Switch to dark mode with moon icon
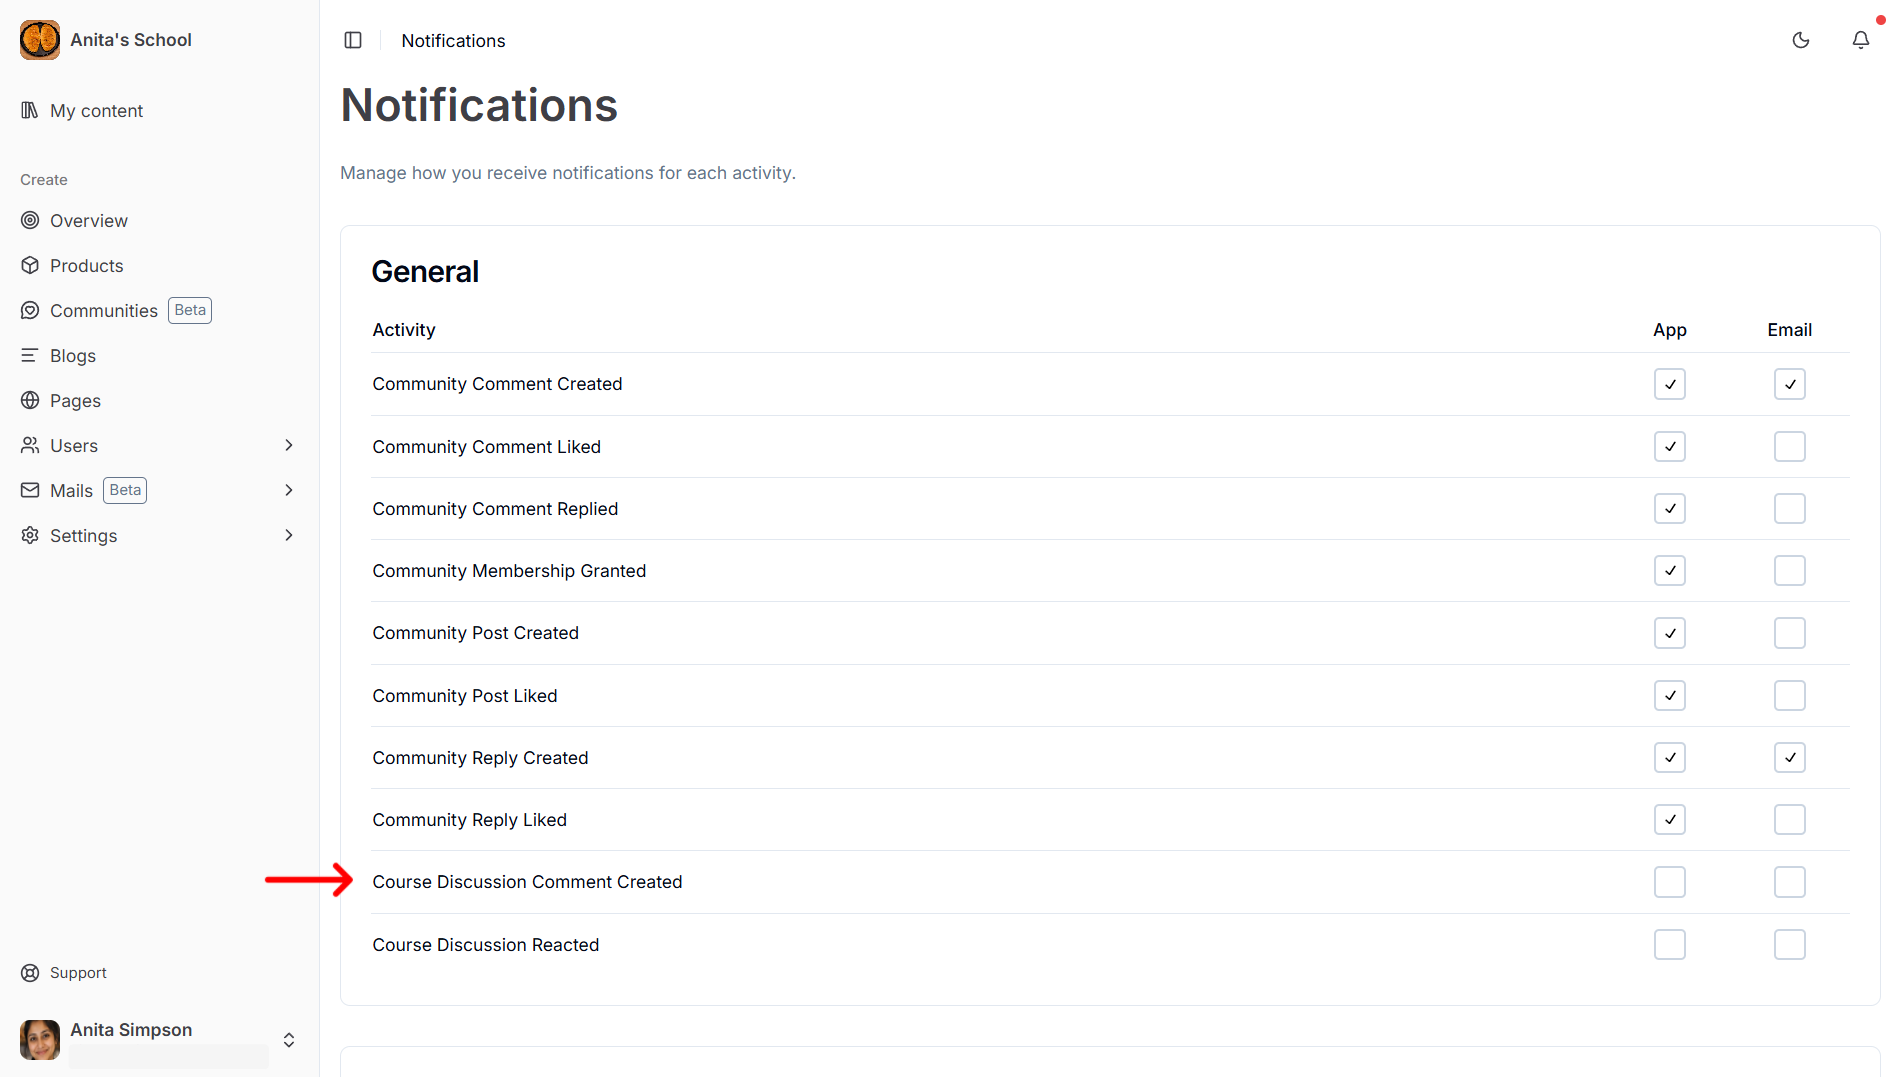Image resolution: width=1897 pixels, height=1077 pixels. pyautogui.click(x=1801, y=40)
